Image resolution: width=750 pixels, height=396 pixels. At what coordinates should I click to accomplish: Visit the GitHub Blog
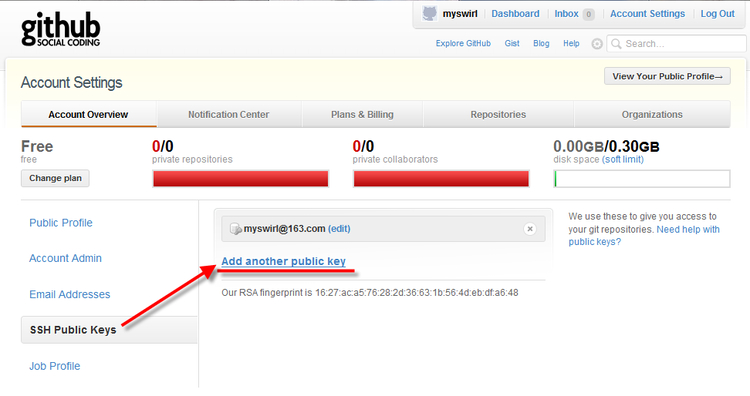click(x=541, y=44)
